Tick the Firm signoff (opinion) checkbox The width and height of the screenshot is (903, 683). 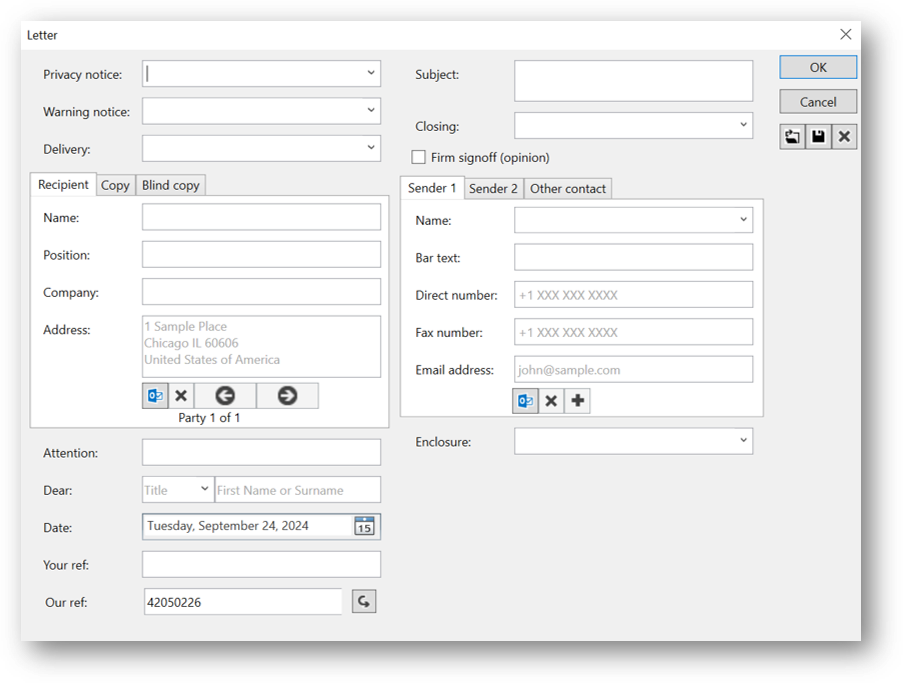[419, 157]
